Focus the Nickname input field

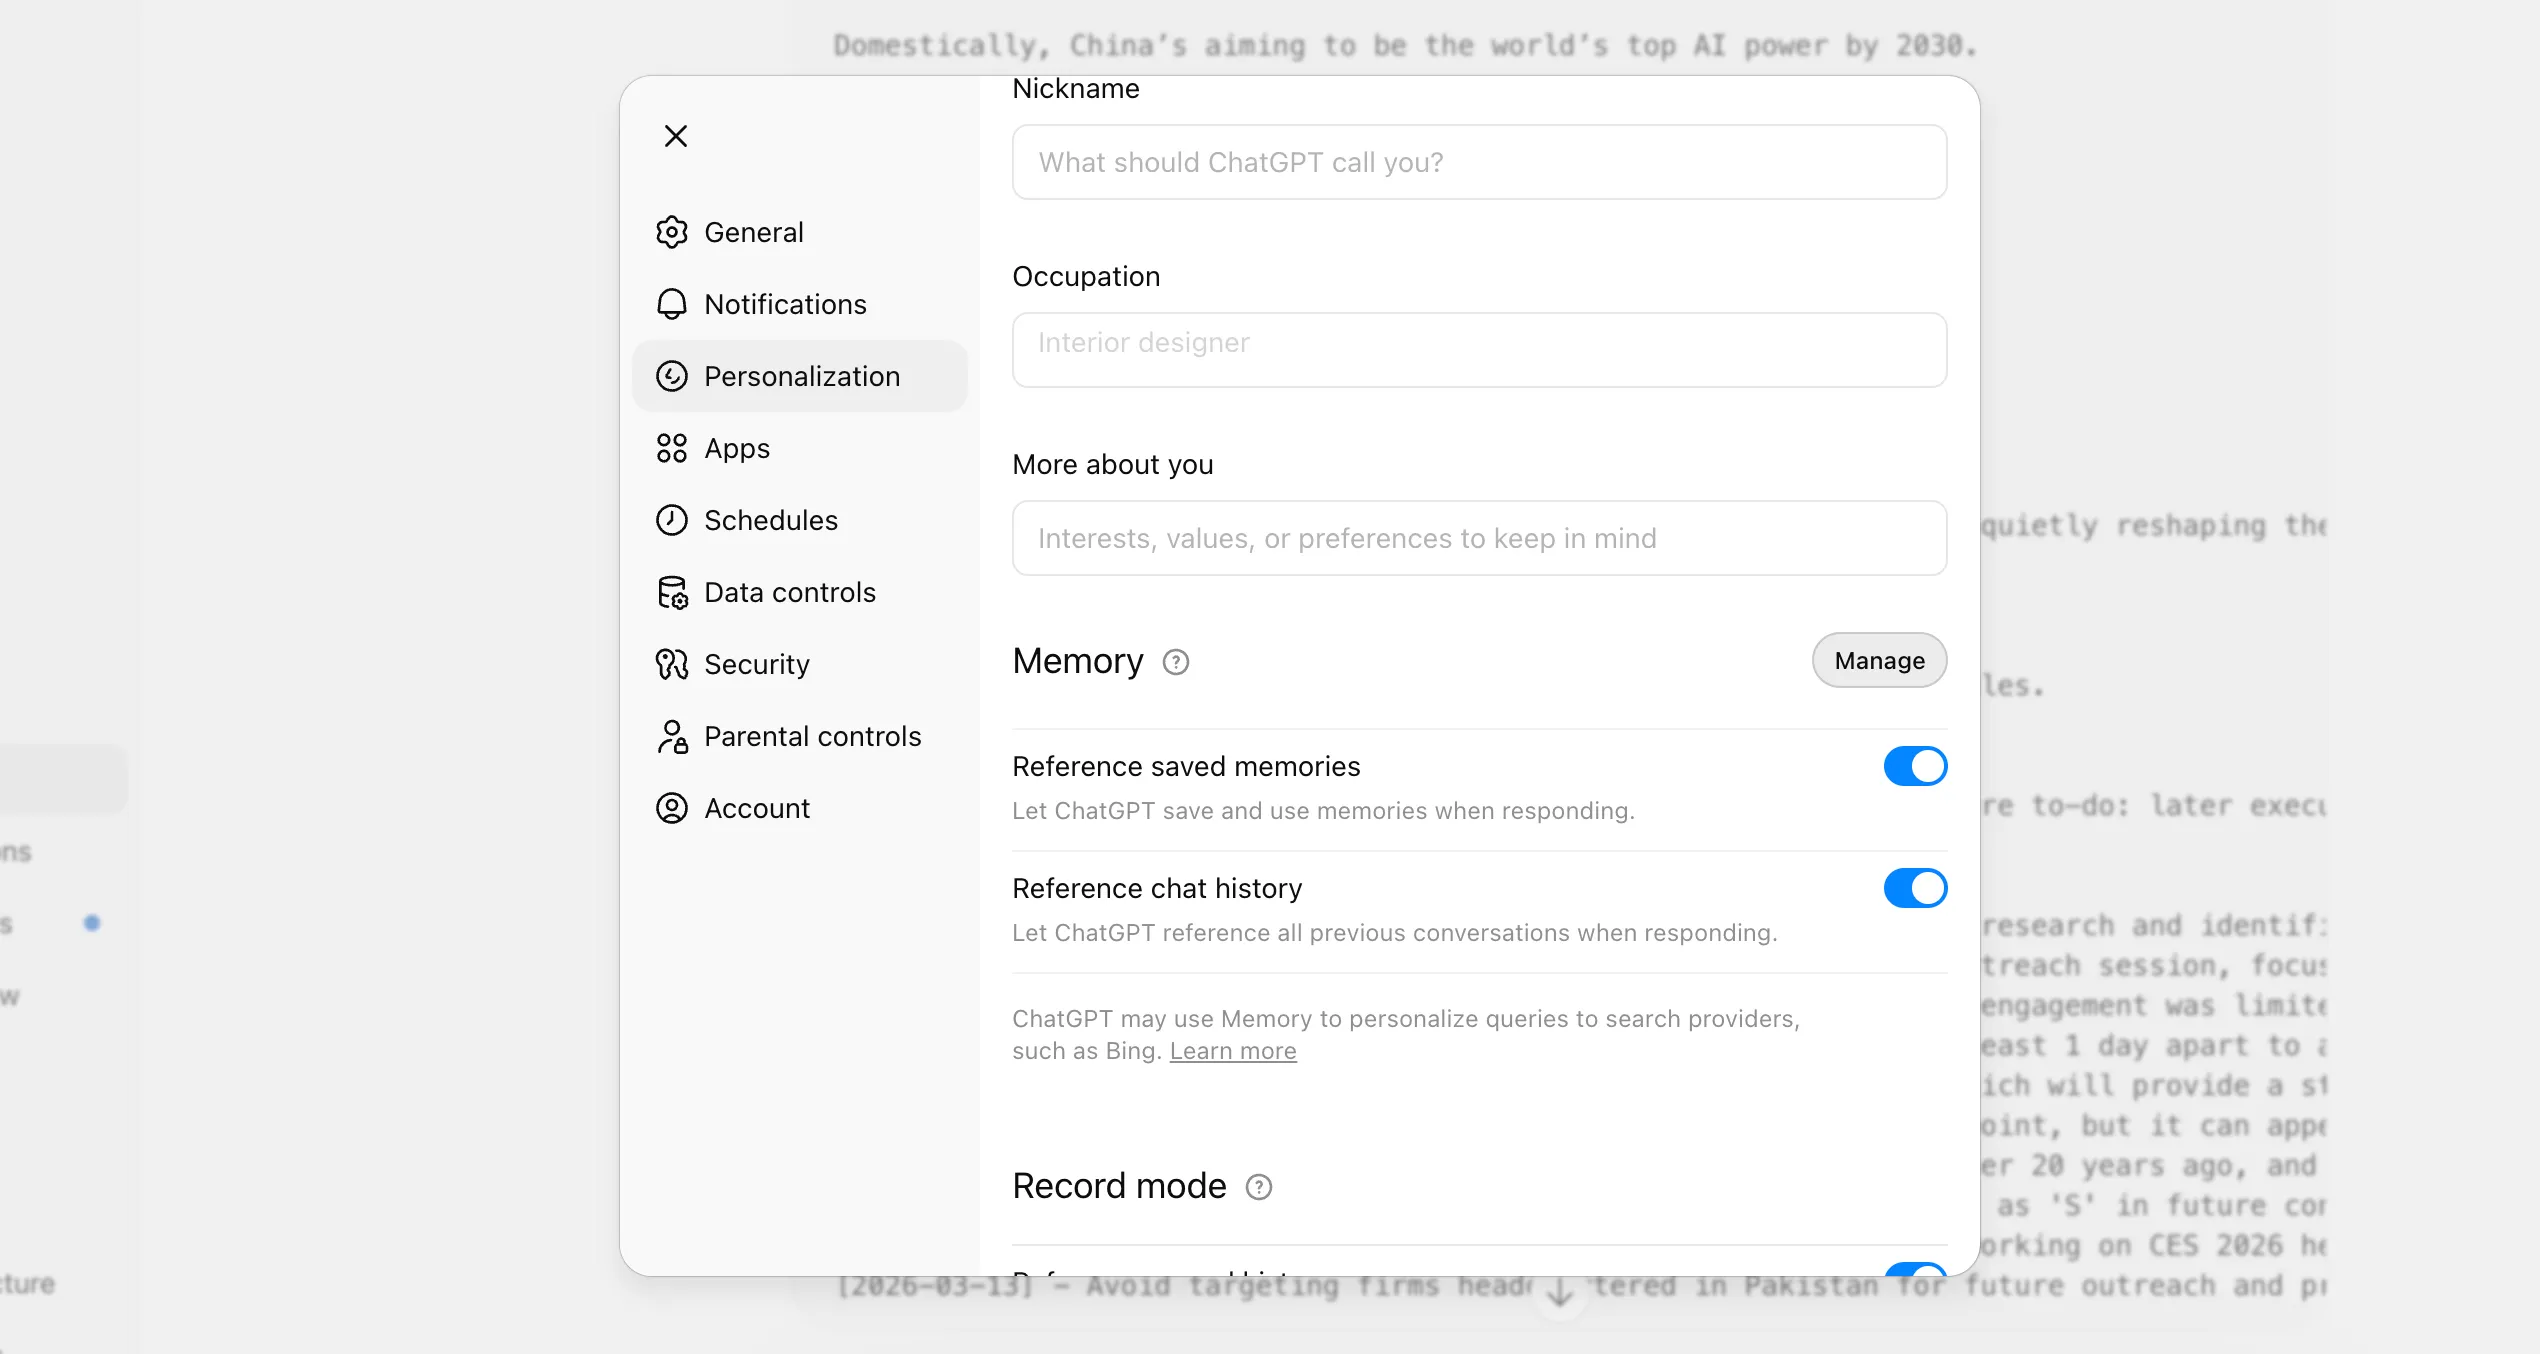pos(1479,162)
